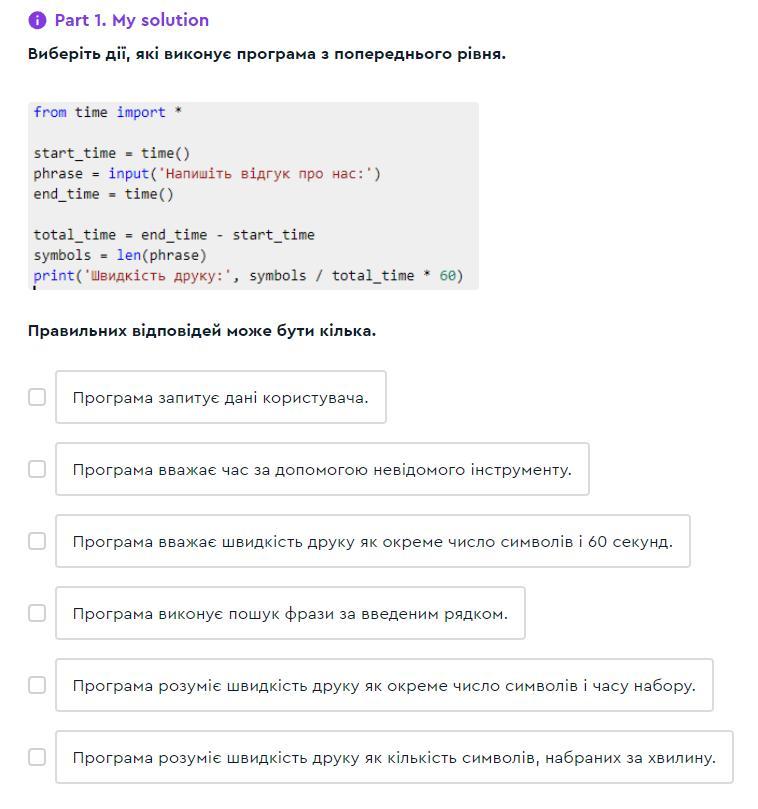Click the "start_time = time()" code line
The height and width of the screenshot is (809, 758).
[x=112, y=153]
